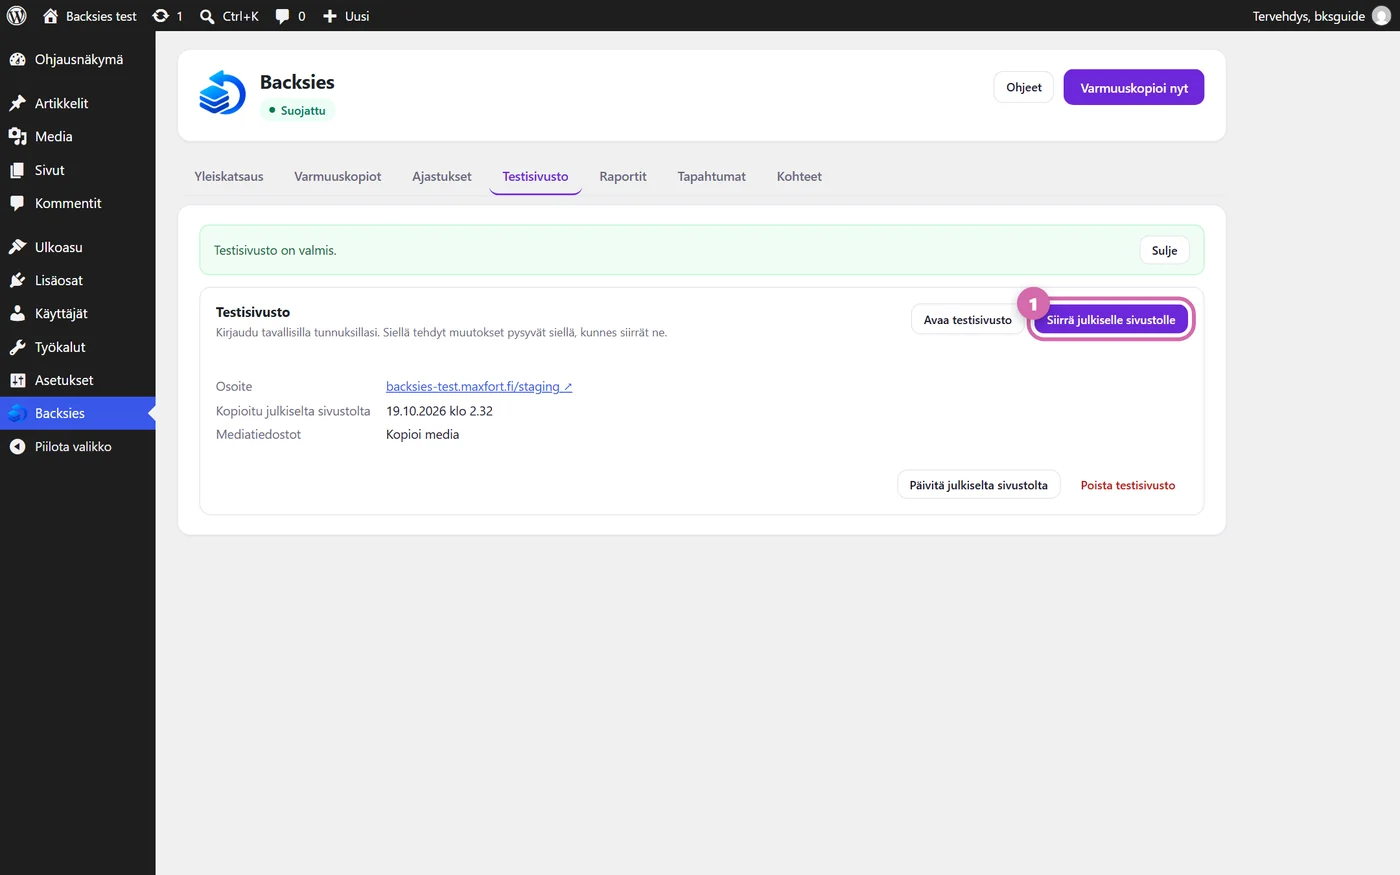Click the Ohjeet help button
The height and width of the screenshot is (875, 1400).
pyautogui.click(x=1024, y=87)
